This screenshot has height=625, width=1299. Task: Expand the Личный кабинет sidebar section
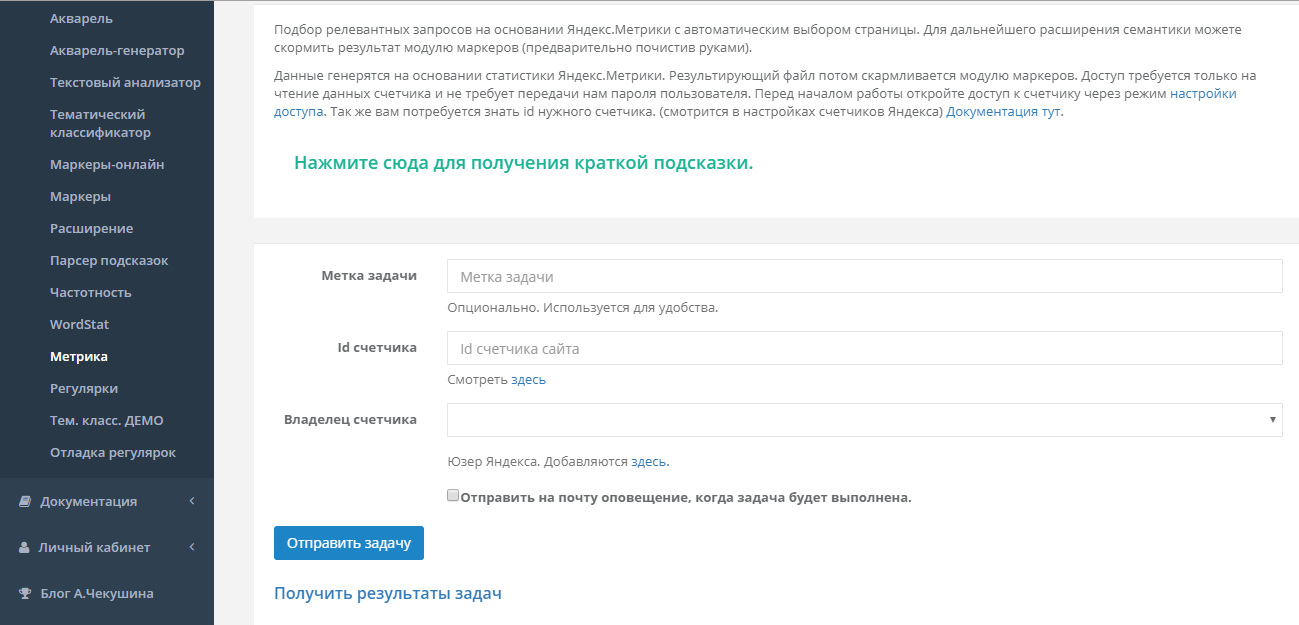[95, 547]
